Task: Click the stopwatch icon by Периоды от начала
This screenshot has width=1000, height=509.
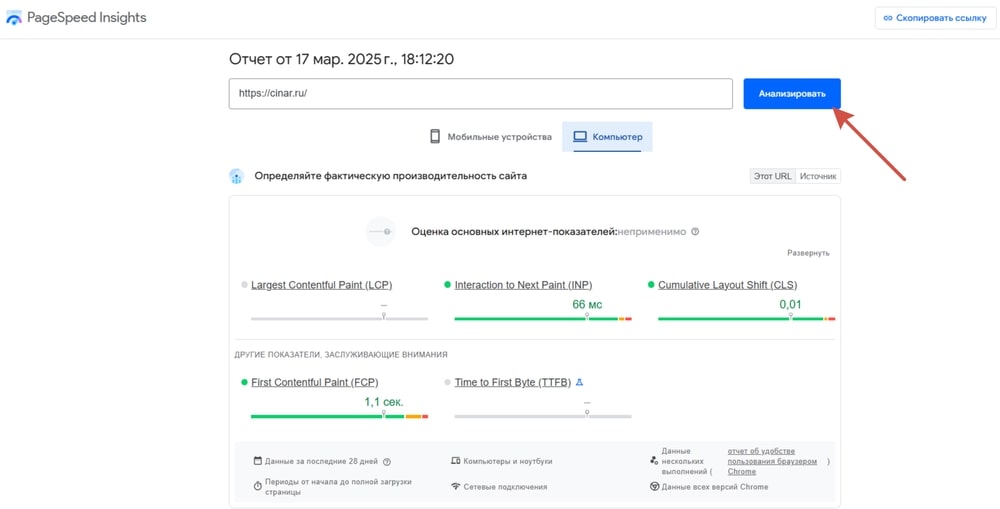Action: tap(258, 486)
